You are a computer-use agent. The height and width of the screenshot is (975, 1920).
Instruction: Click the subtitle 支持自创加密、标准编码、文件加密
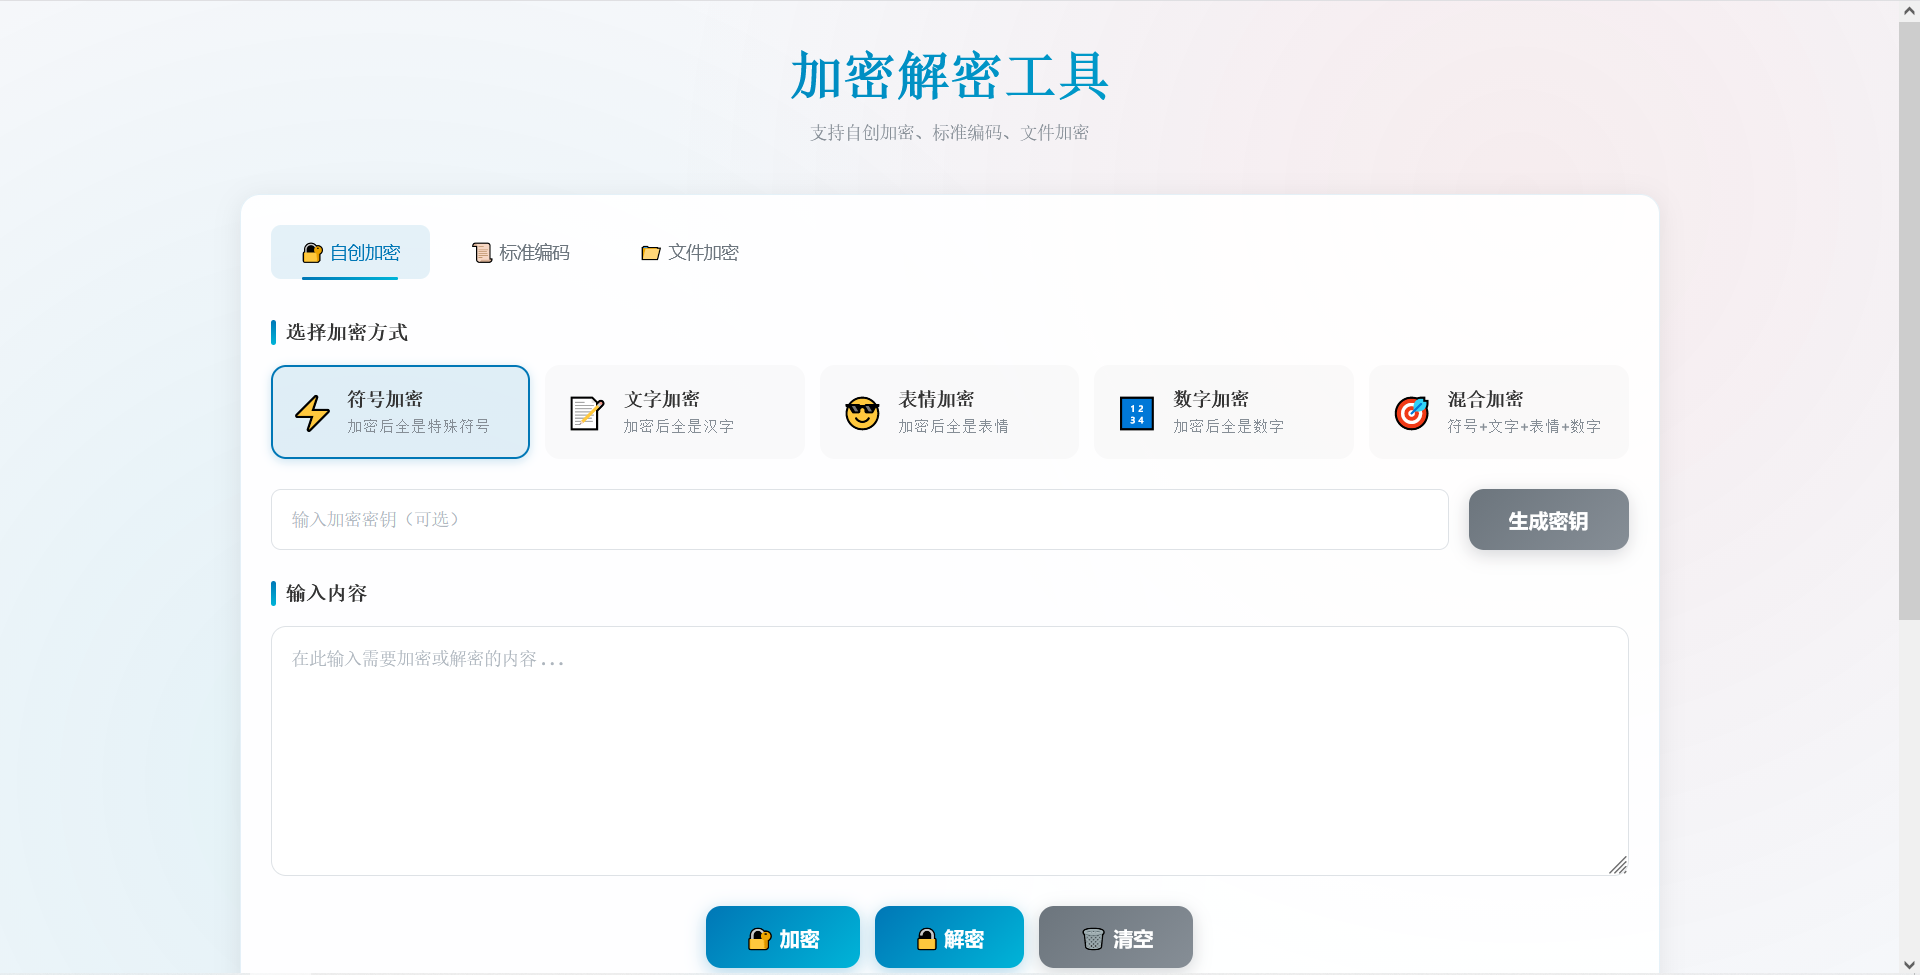950,132
